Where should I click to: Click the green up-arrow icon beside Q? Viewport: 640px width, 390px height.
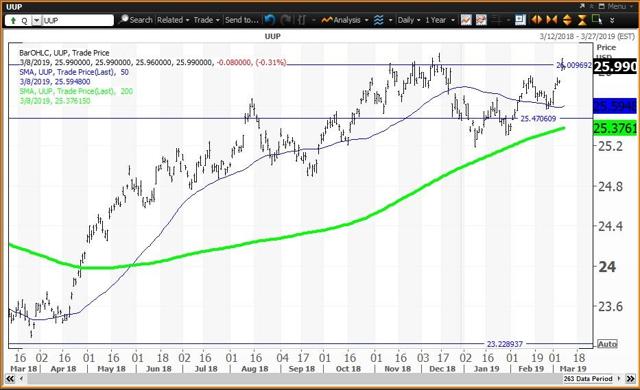(x=13, y=20)
